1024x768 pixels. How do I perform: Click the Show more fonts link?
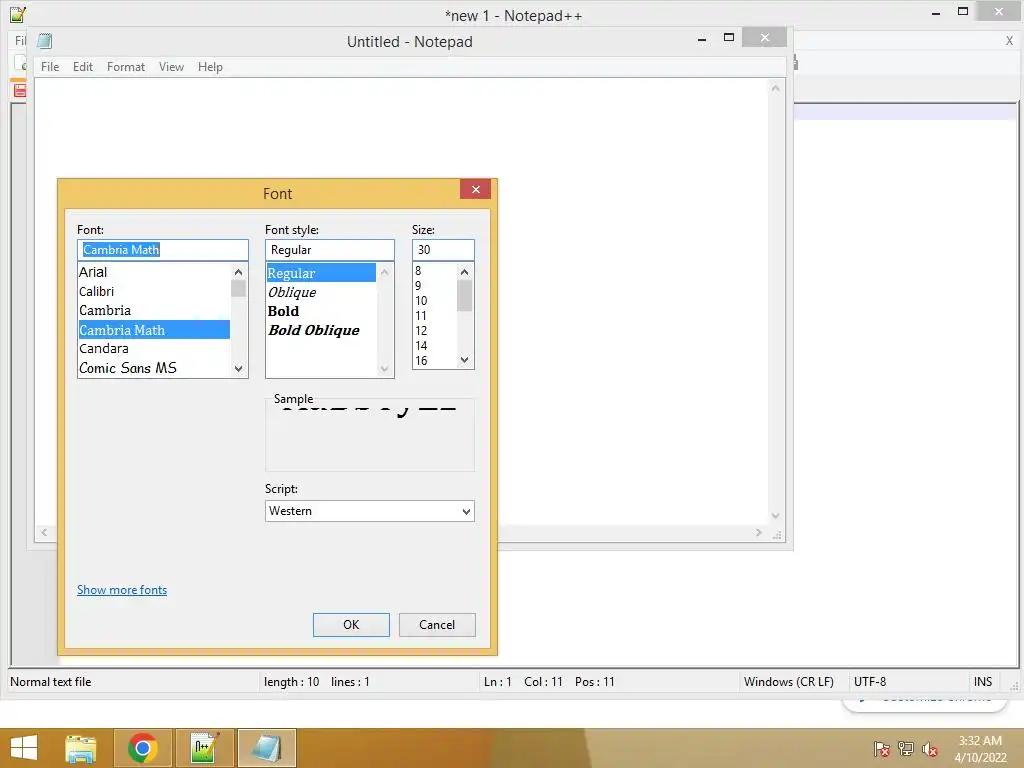(x=122, y=590)
